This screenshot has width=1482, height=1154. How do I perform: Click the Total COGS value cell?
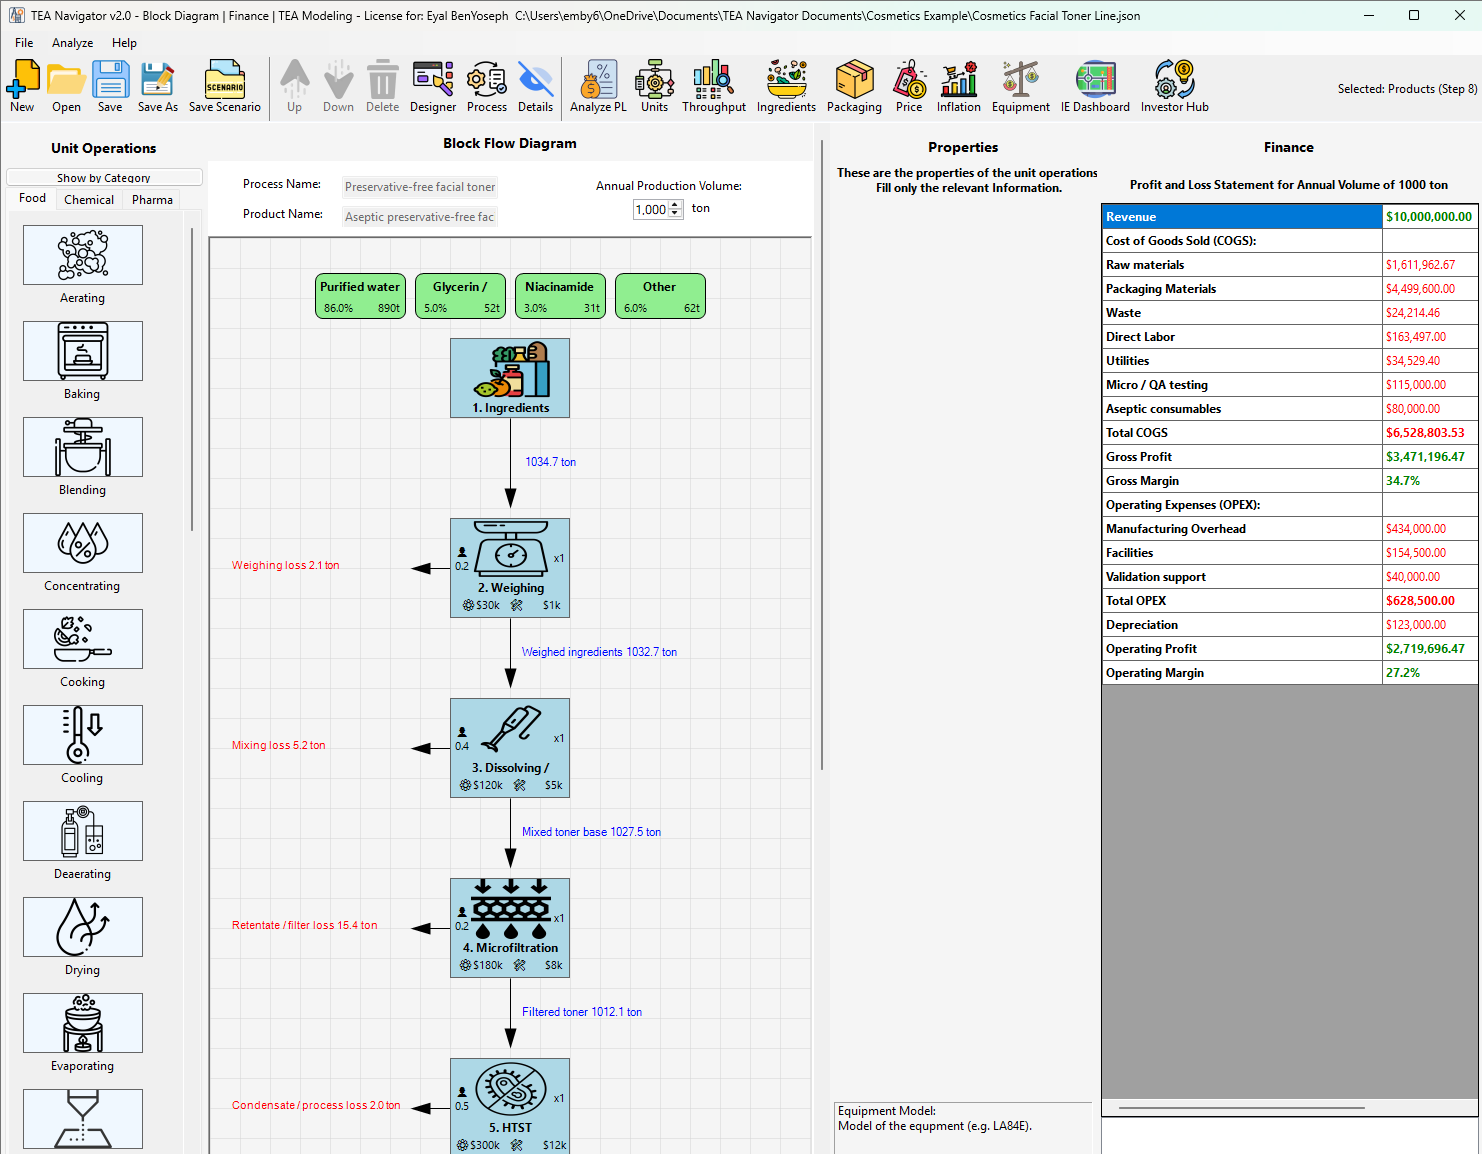[x=1430, y=433]
